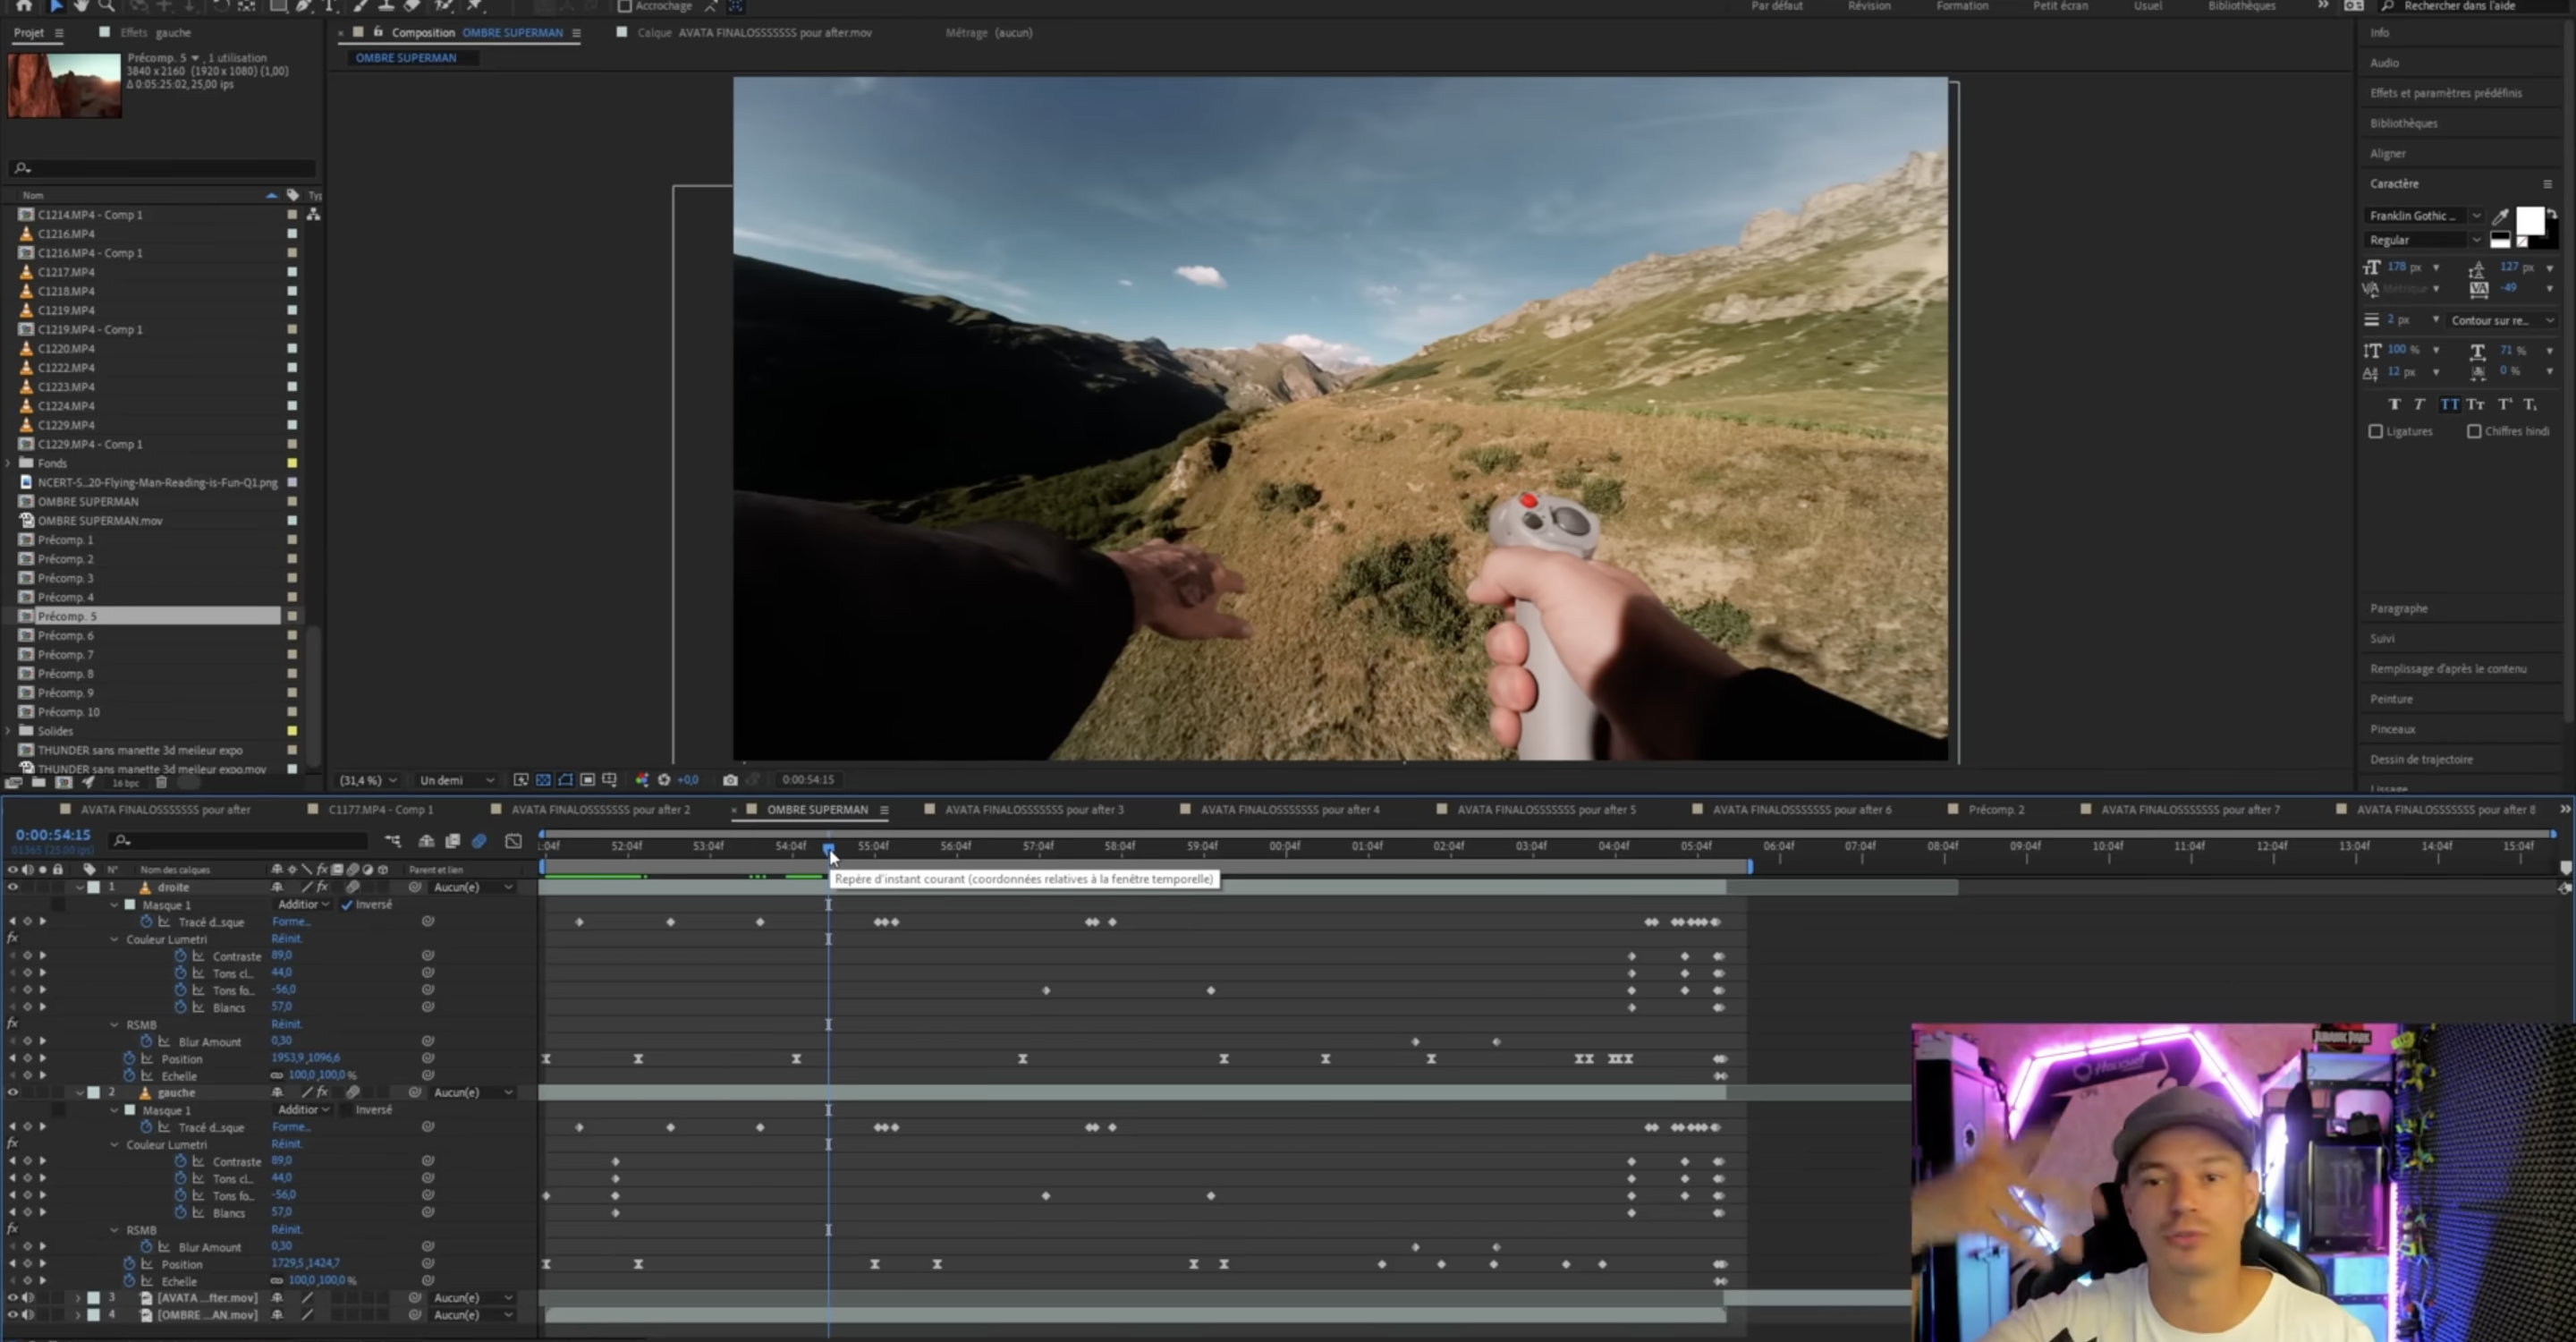The height and width of the screenshot is (1342, 2576).
Task: Click the eyedropper in the Caractère panel
Action: tap(2500, 216)
